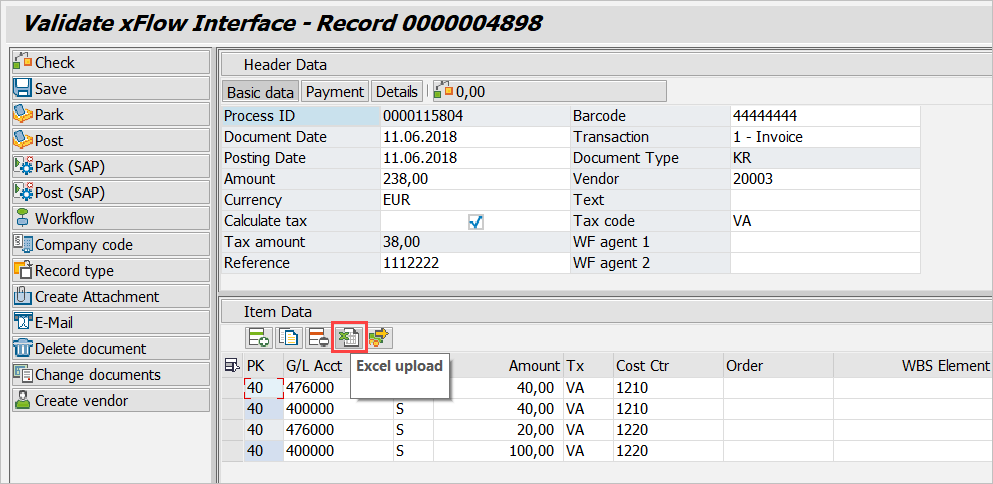Click the Delete document button
Image resolution: width=993 pixels, height=484 pixels.
[x=111, y=348]
